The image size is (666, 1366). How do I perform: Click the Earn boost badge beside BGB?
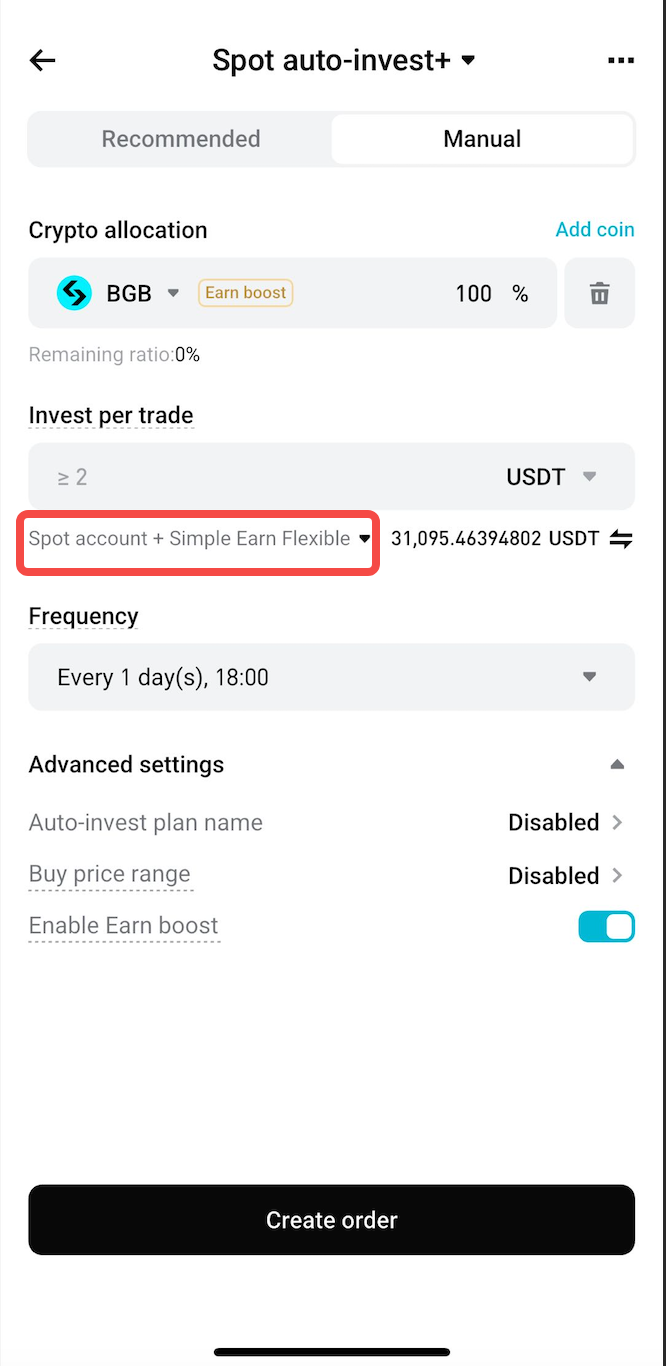pos(245,292)
